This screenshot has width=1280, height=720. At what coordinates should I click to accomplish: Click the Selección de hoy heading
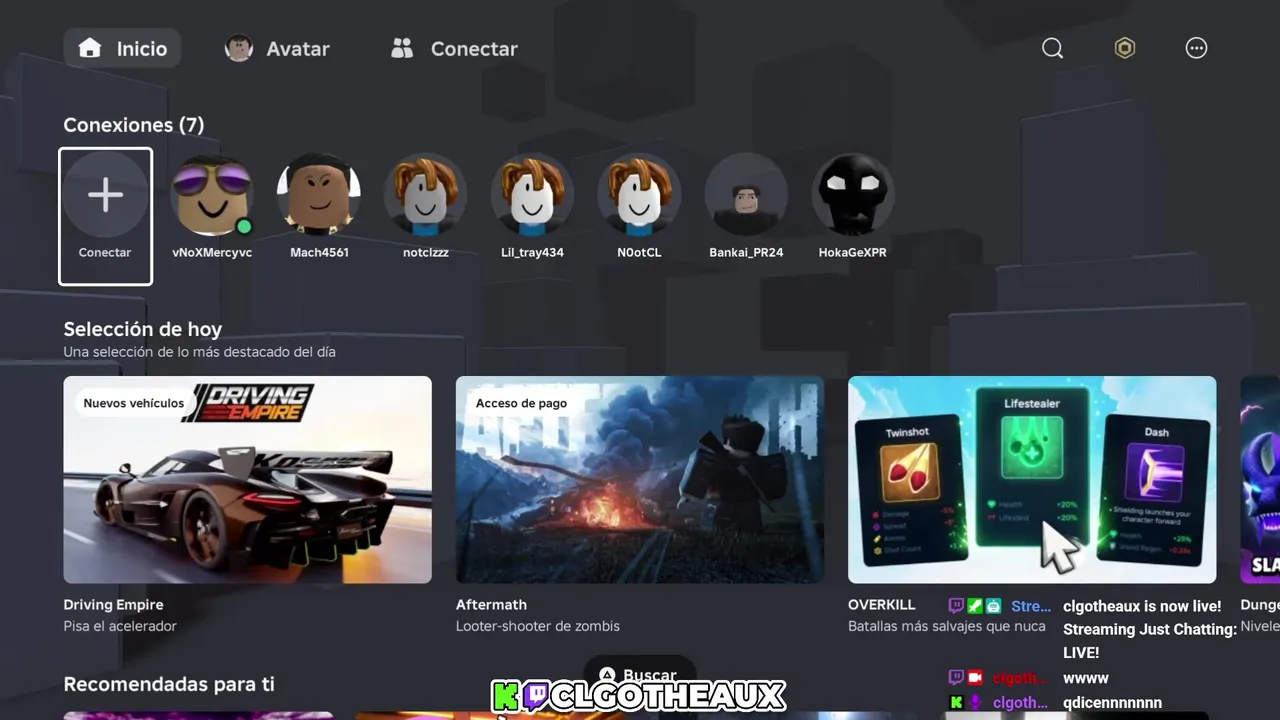pyautogui.click(x=143, y=329)
